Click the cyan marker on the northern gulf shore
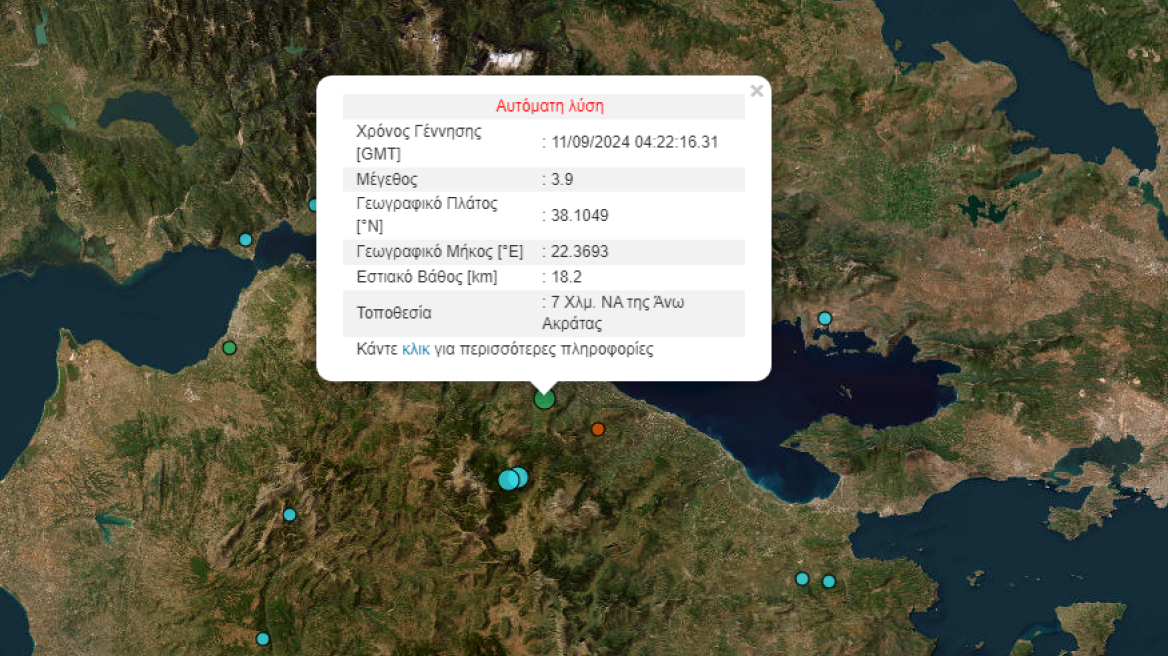Screen dimensions: 1168x656 coord(243,240)
